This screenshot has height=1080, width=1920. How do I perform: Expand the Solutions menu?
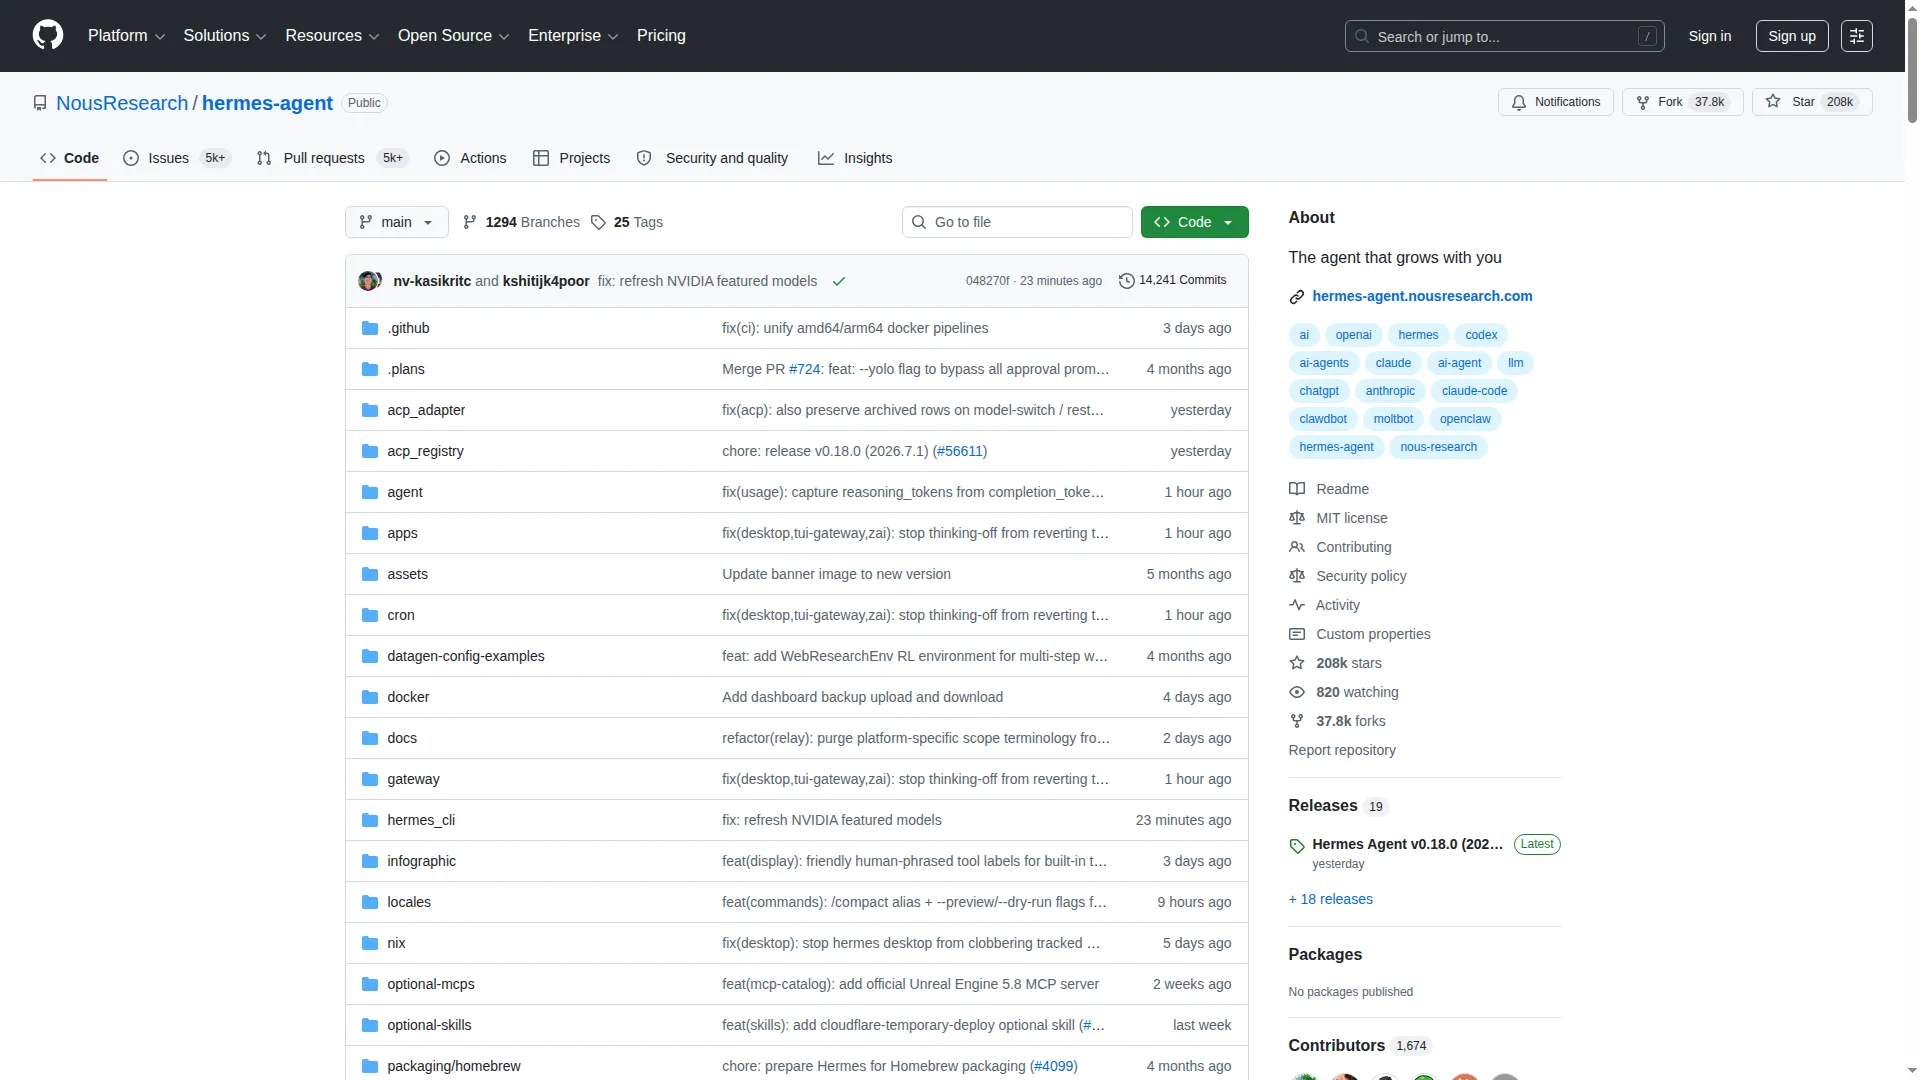[x=225, y=36]
